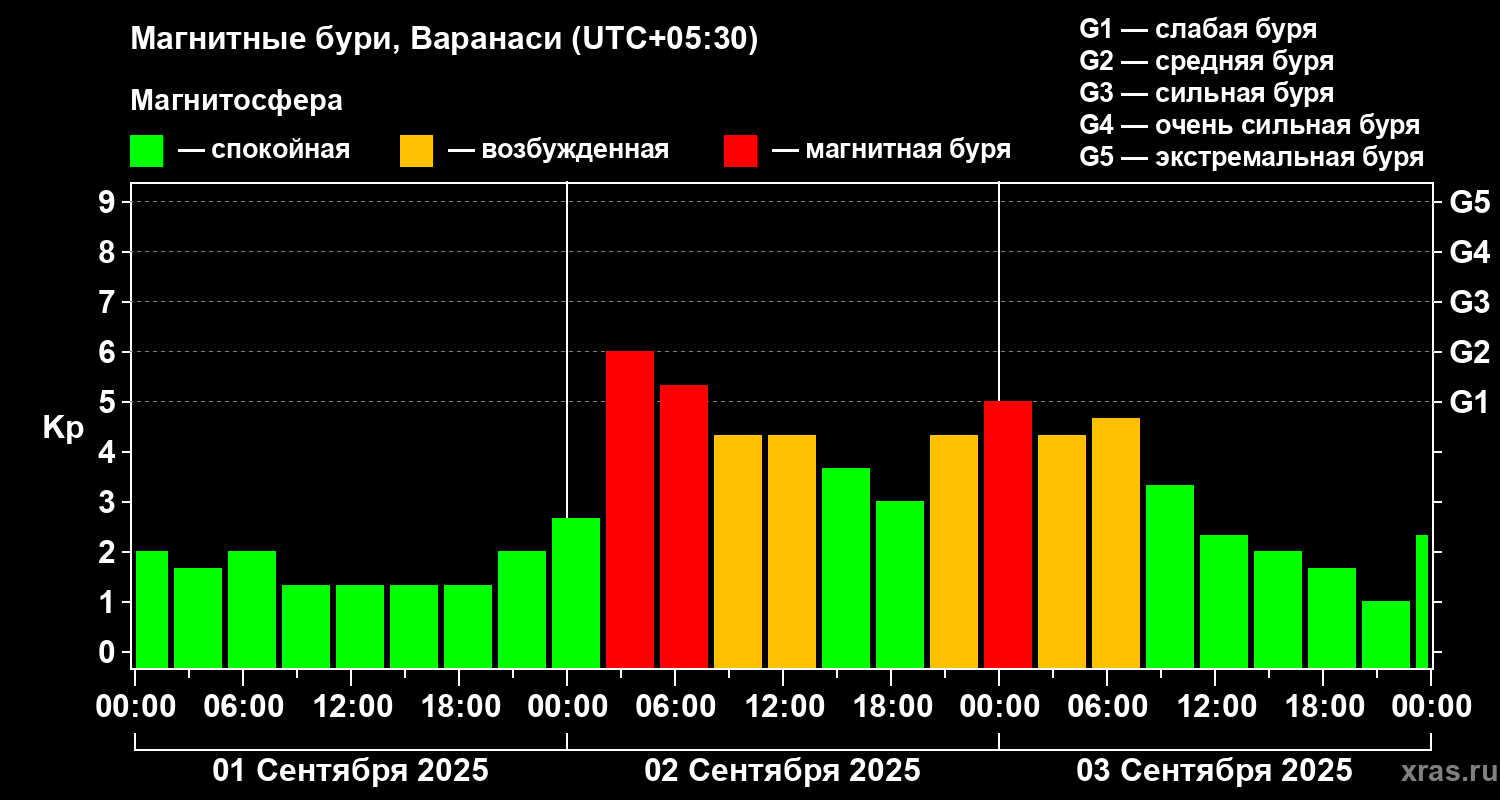The height and width of the screenshot is (800, 1500).
Task: Click the tallest red bar reaching Kp 6
Action: coord(630,509)
